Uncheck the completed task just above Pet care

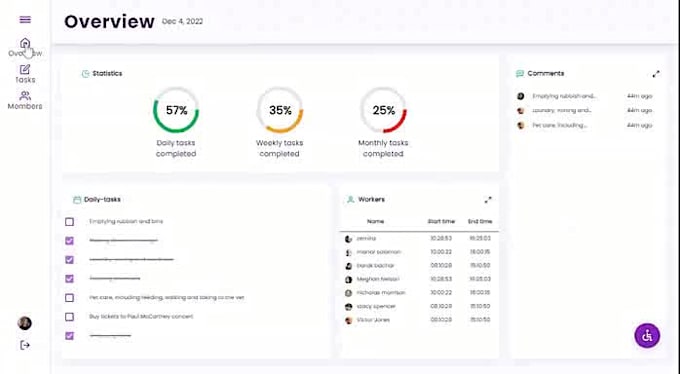point(69,279)
